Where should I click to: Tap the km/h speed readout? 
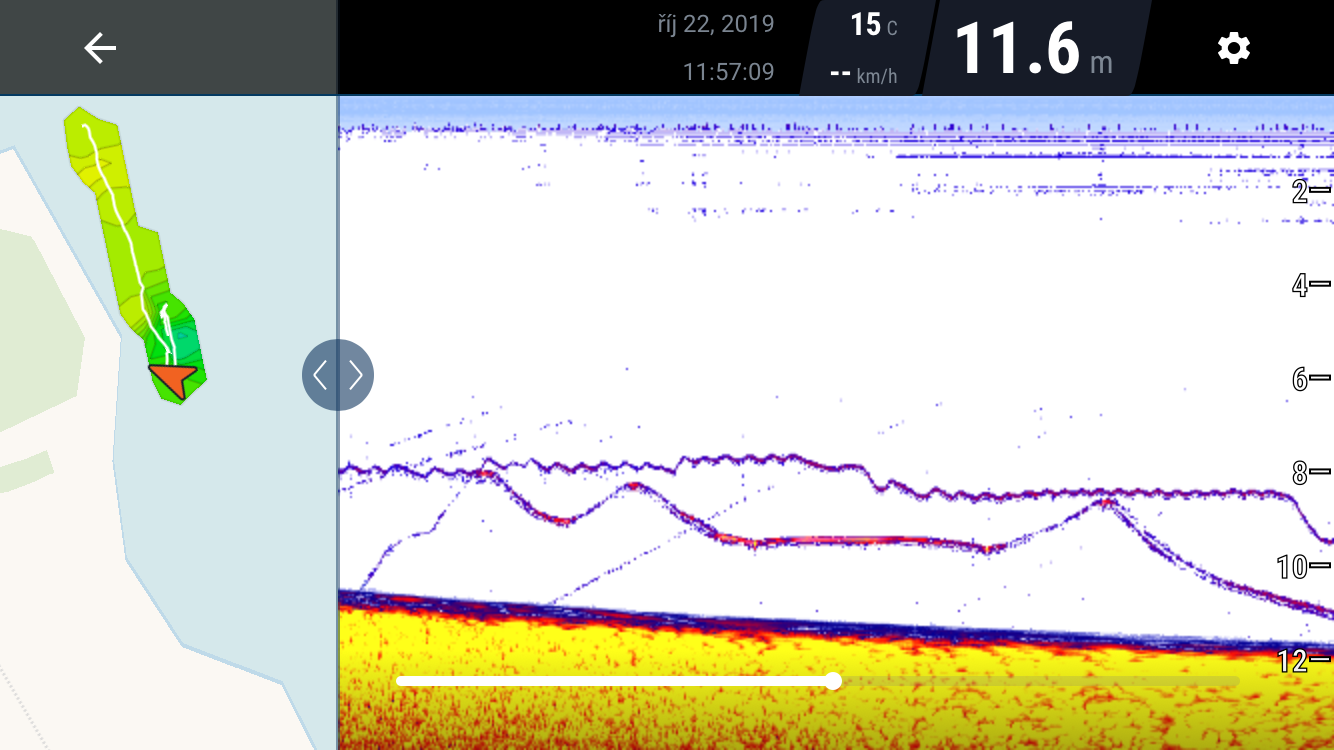pos(864,75)
